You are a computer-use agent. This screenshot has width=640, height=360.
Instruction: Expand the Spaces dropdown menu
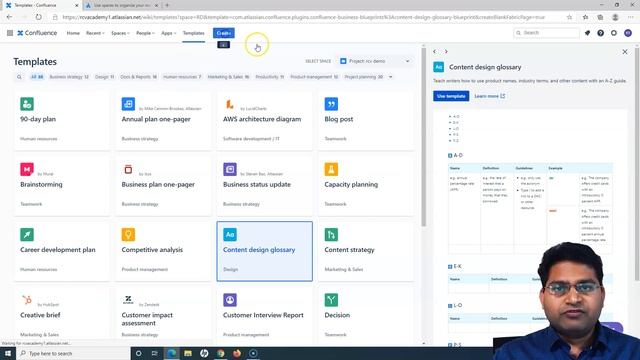(120, 33)
